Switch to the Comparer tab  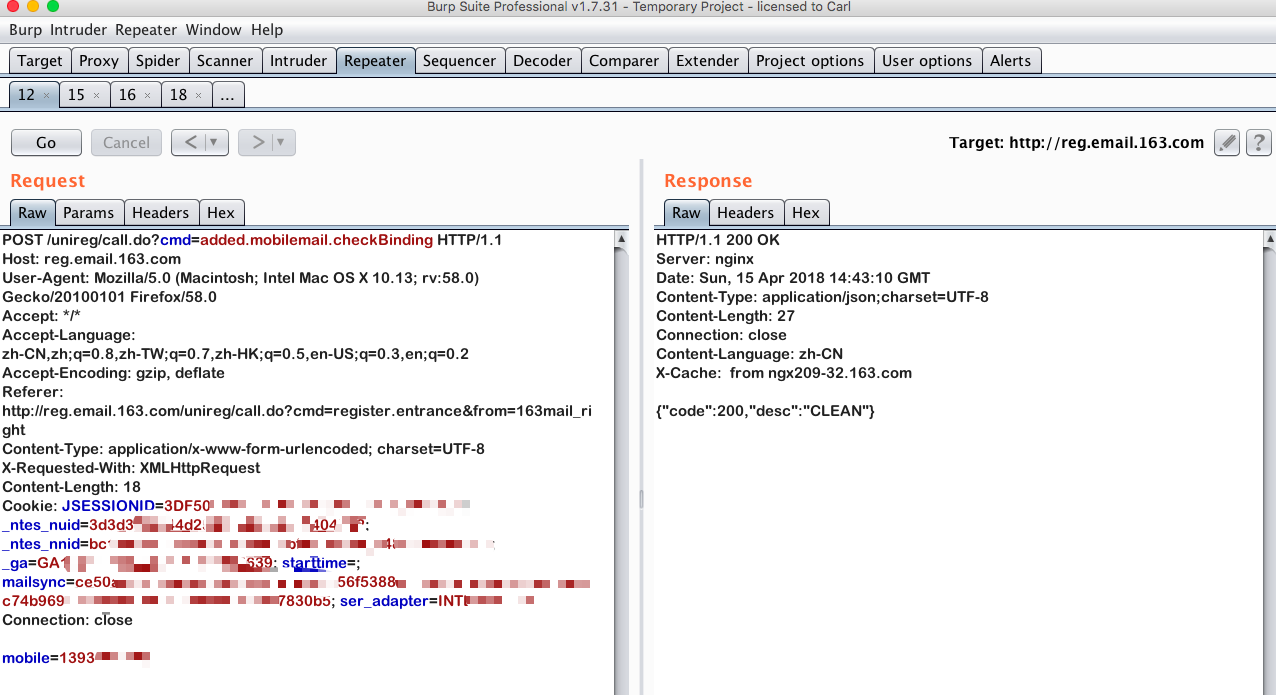tap(624, 61)
